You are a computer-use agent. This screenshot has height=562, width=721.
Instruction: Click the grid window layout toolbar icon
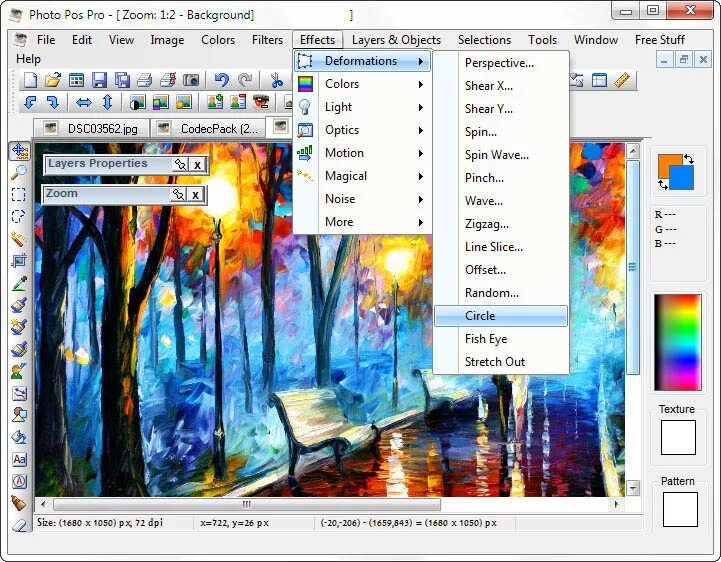point(599,80)
